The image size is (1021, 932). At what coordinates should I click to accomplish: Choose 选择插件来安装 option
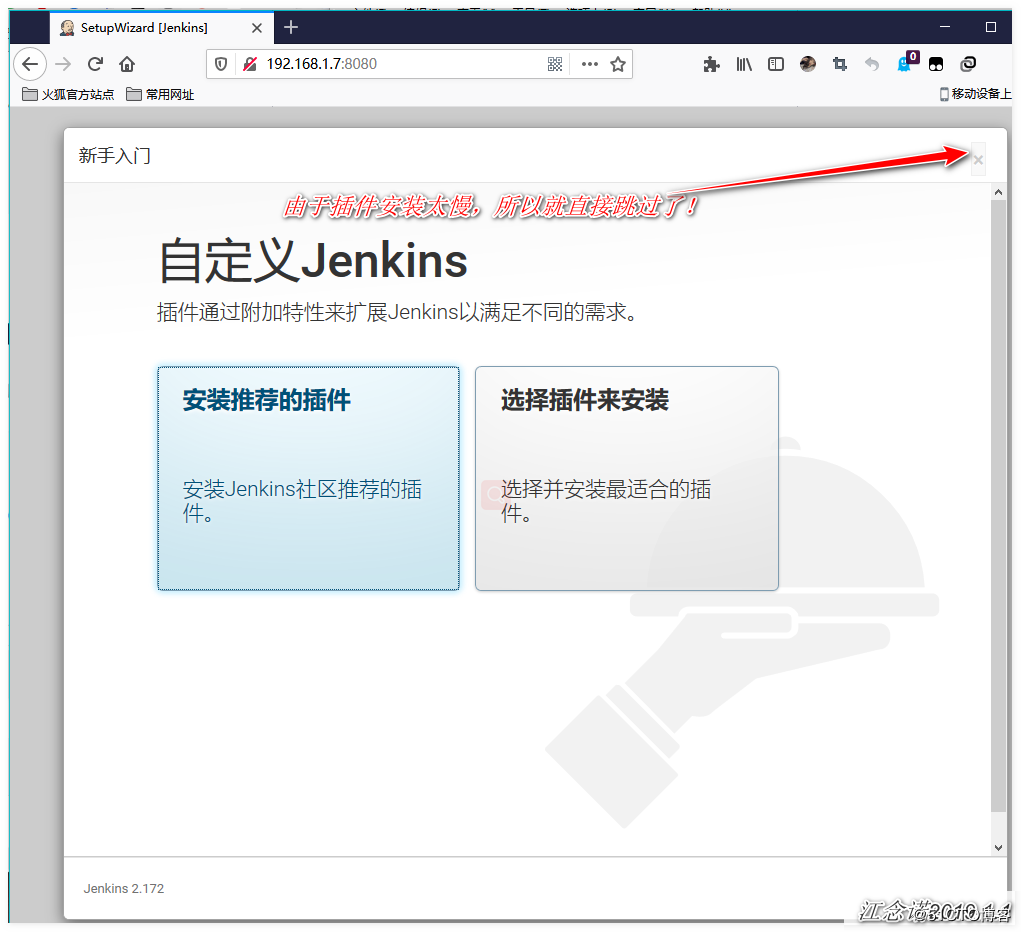click(626, 478)
